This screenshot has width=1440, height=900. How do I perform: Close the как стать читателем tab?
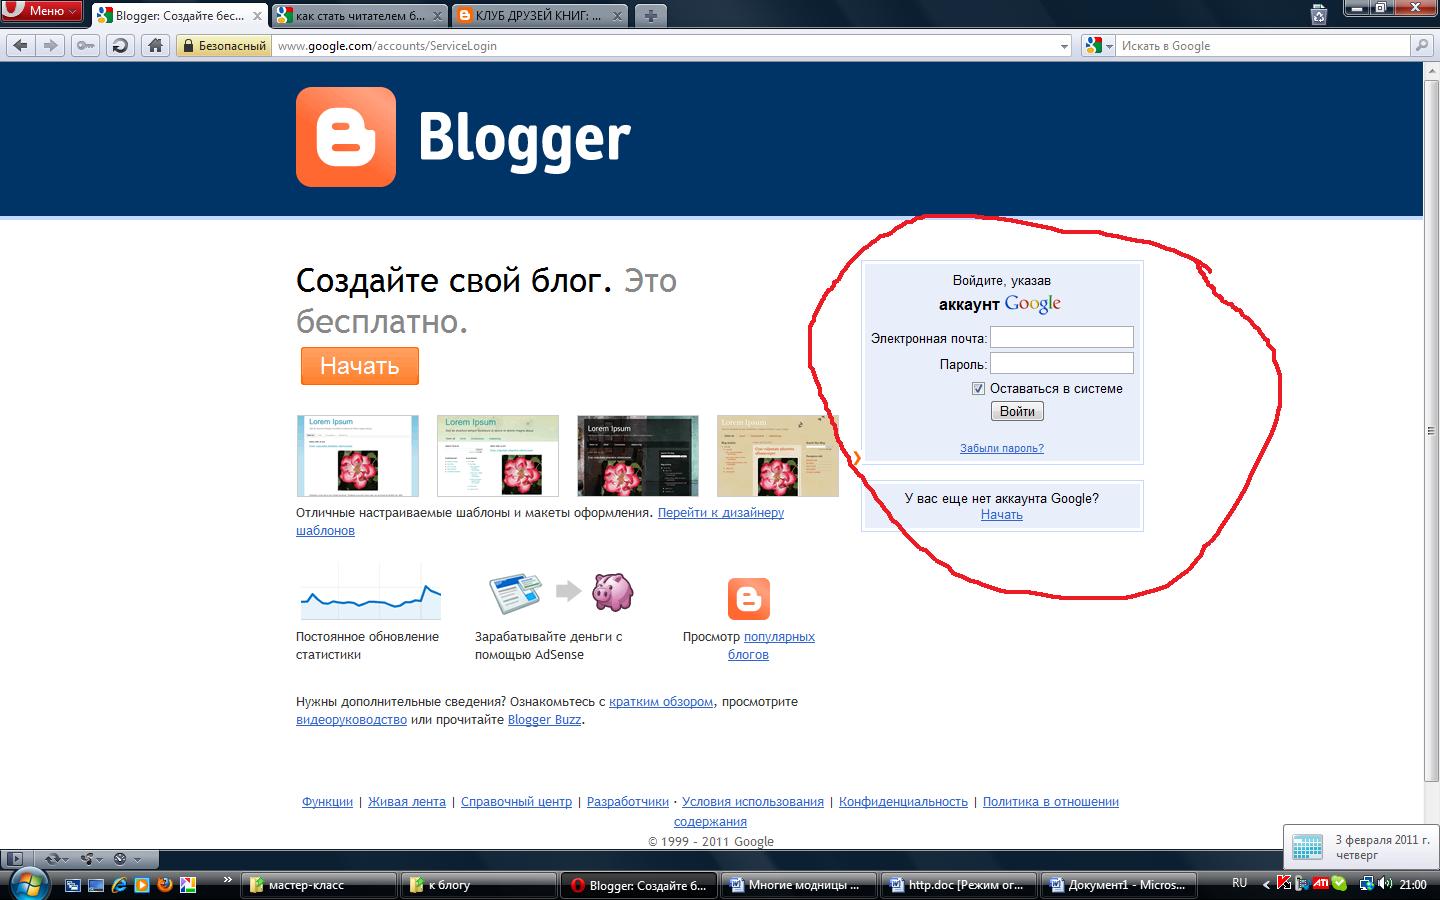coord(437,16)
